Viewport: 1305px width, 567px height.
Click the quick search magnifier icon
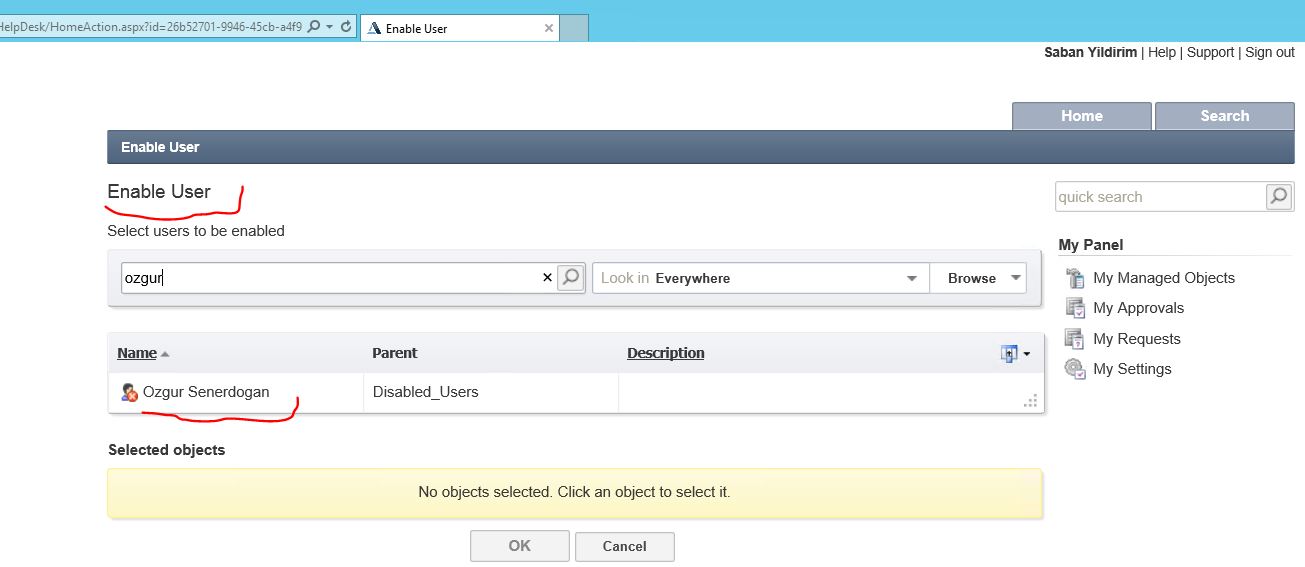1279,197
